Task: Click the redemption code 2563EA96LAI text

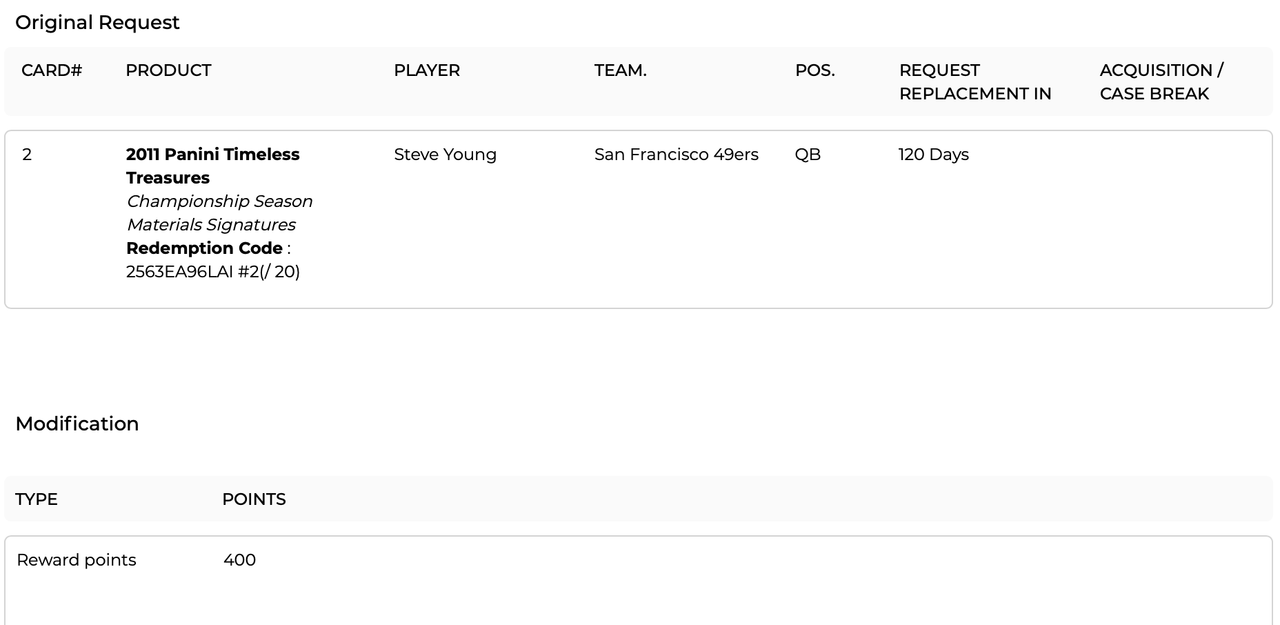Action: point(179,271)
